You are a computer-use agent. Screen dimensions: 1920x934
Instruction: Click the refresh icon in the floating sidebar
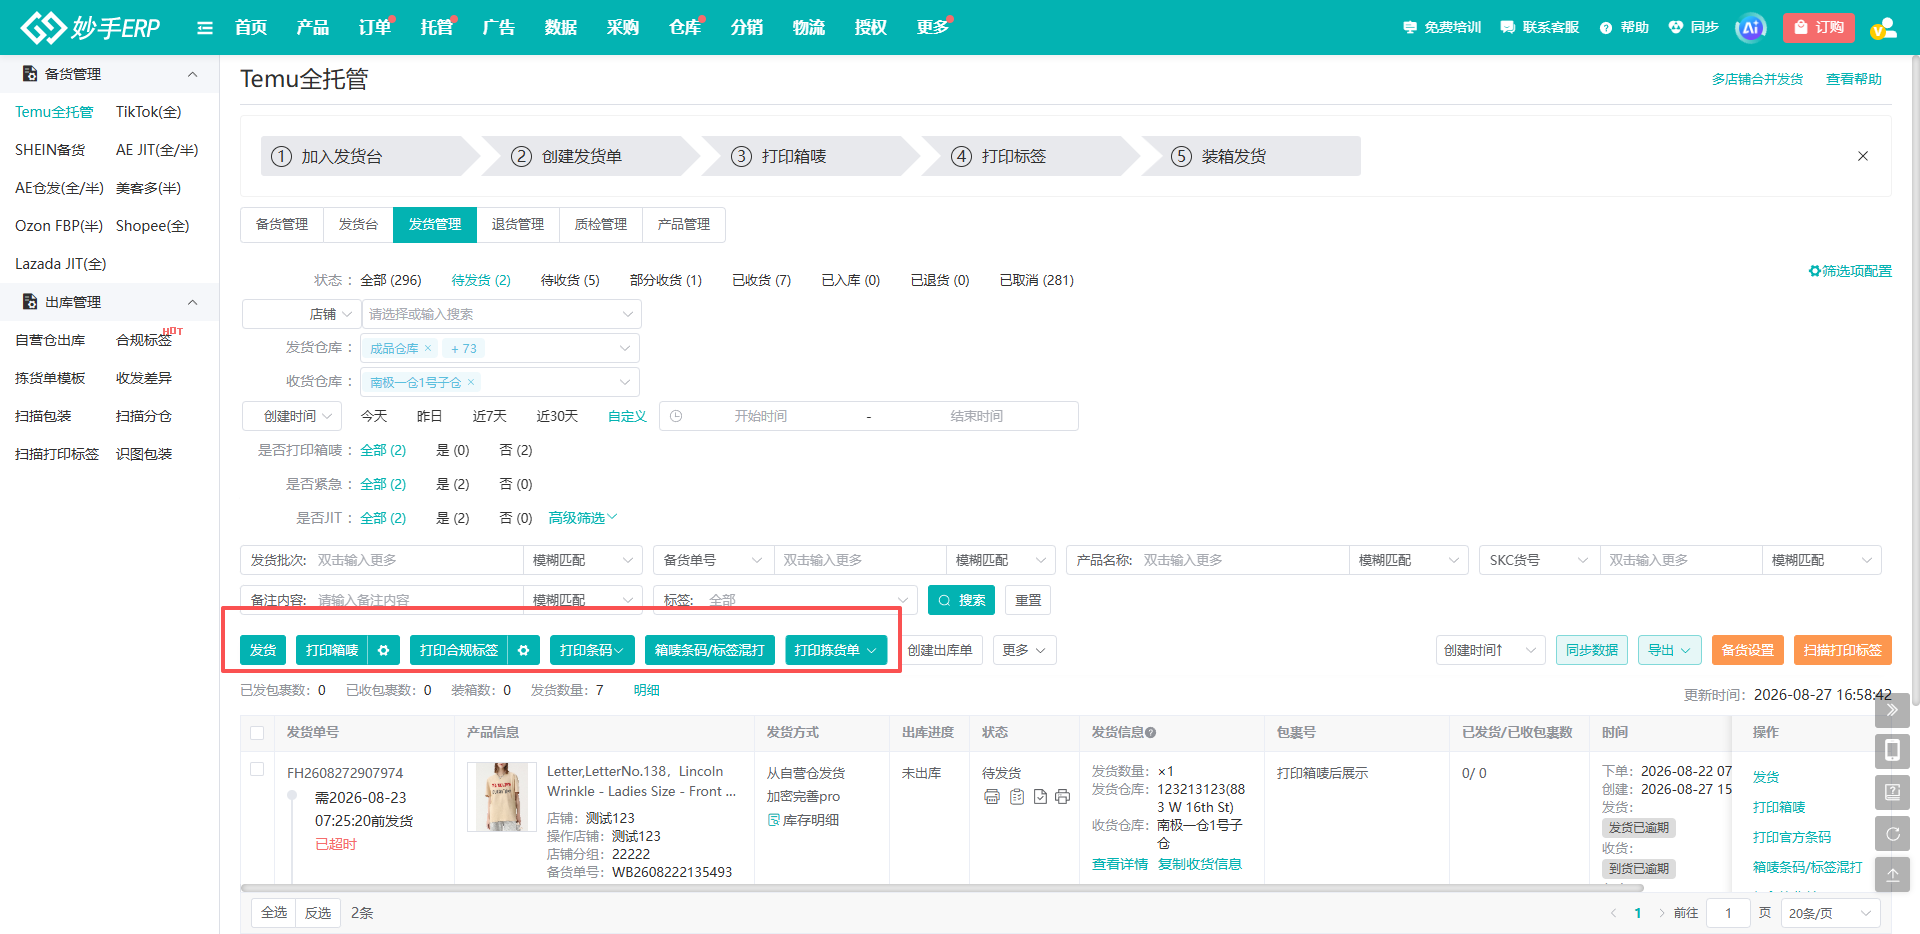(x=1892, y=833)
